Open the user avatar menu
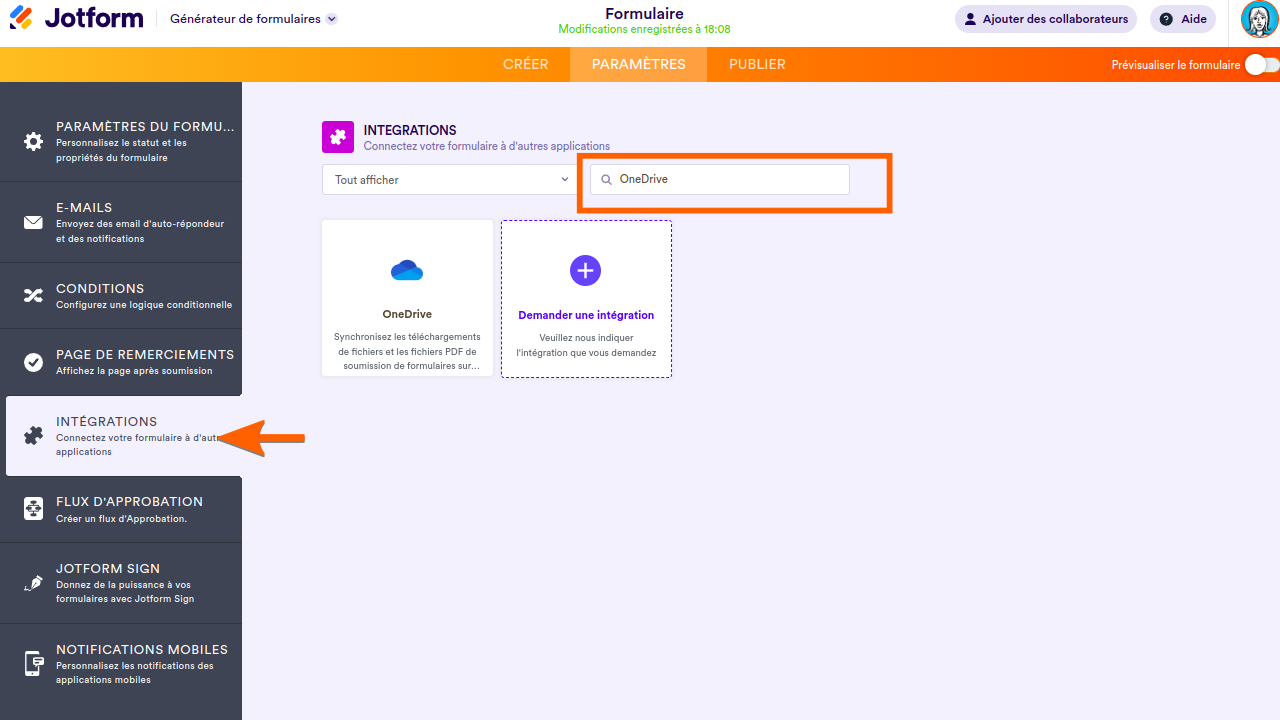The image size is (1280, 720). tap(1259, 19)
